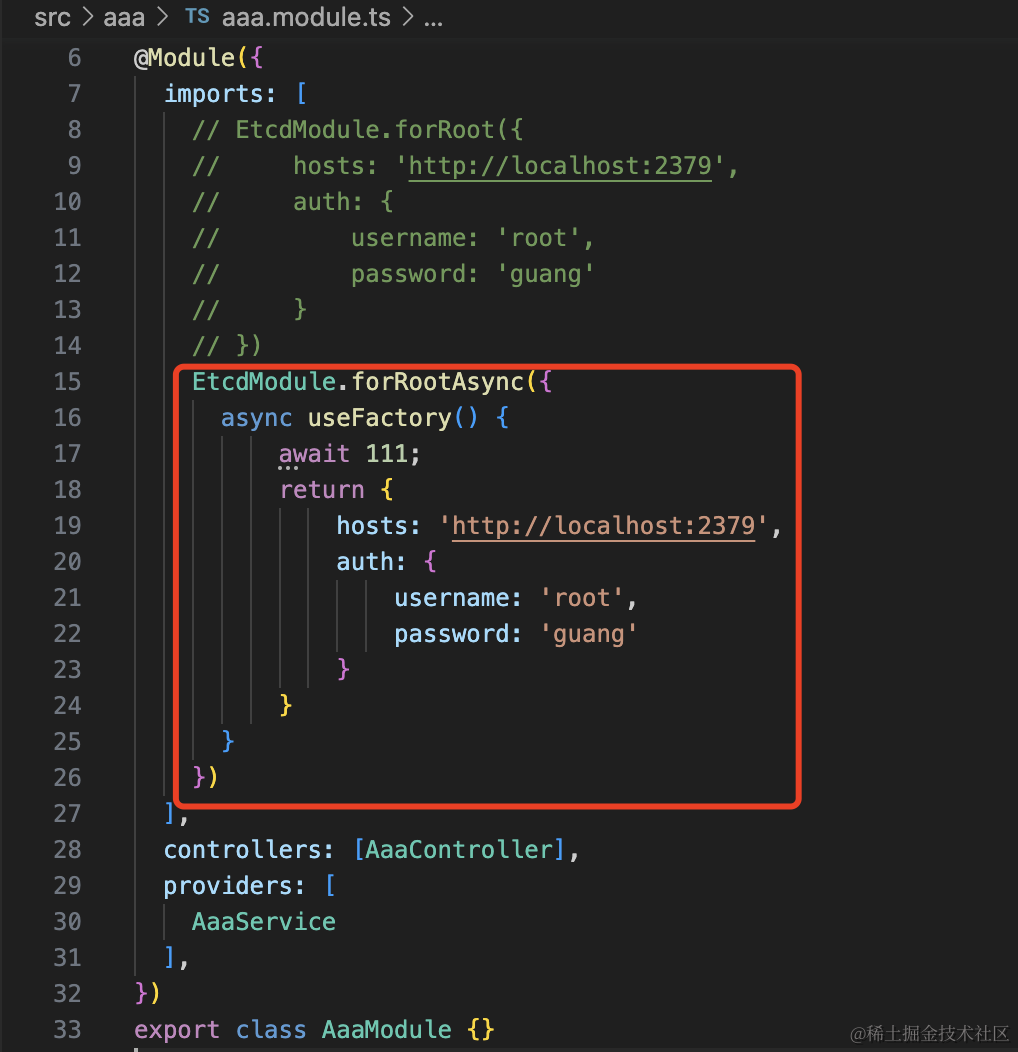Select the aaa.module.ts breadcrumb item

[x=305, y=18]
